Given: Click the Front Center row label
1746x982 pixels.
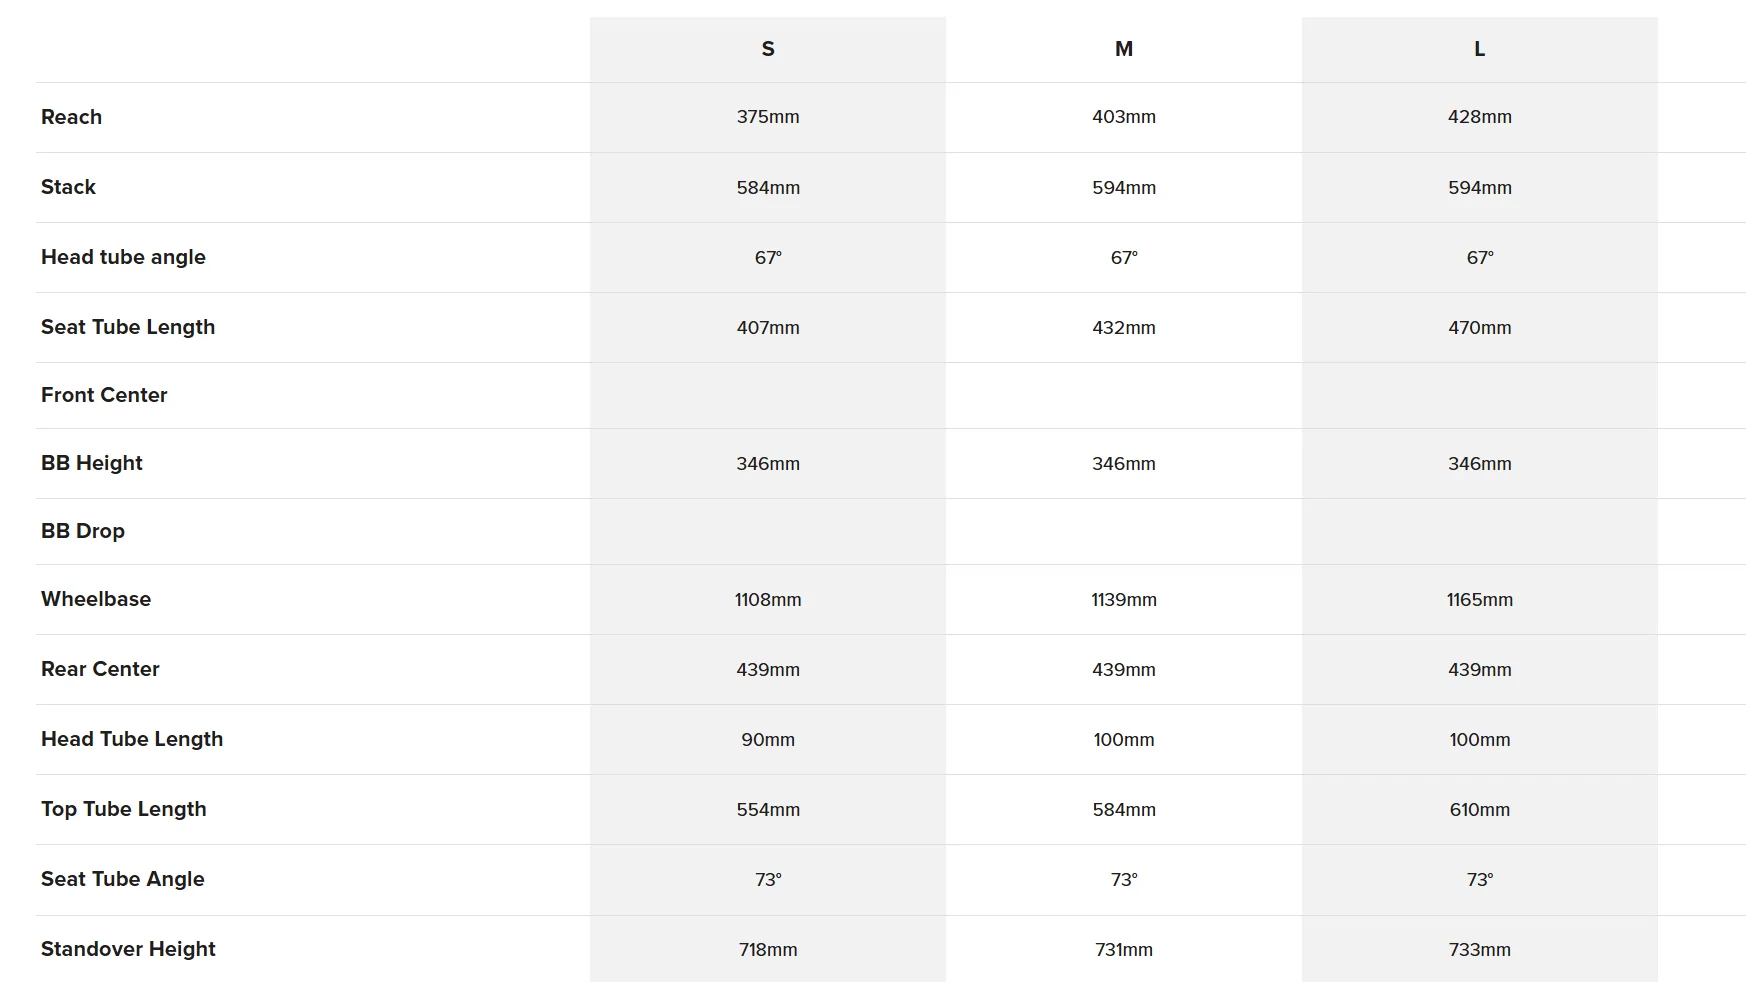Looking at the screenshot, I should point(104,395).
